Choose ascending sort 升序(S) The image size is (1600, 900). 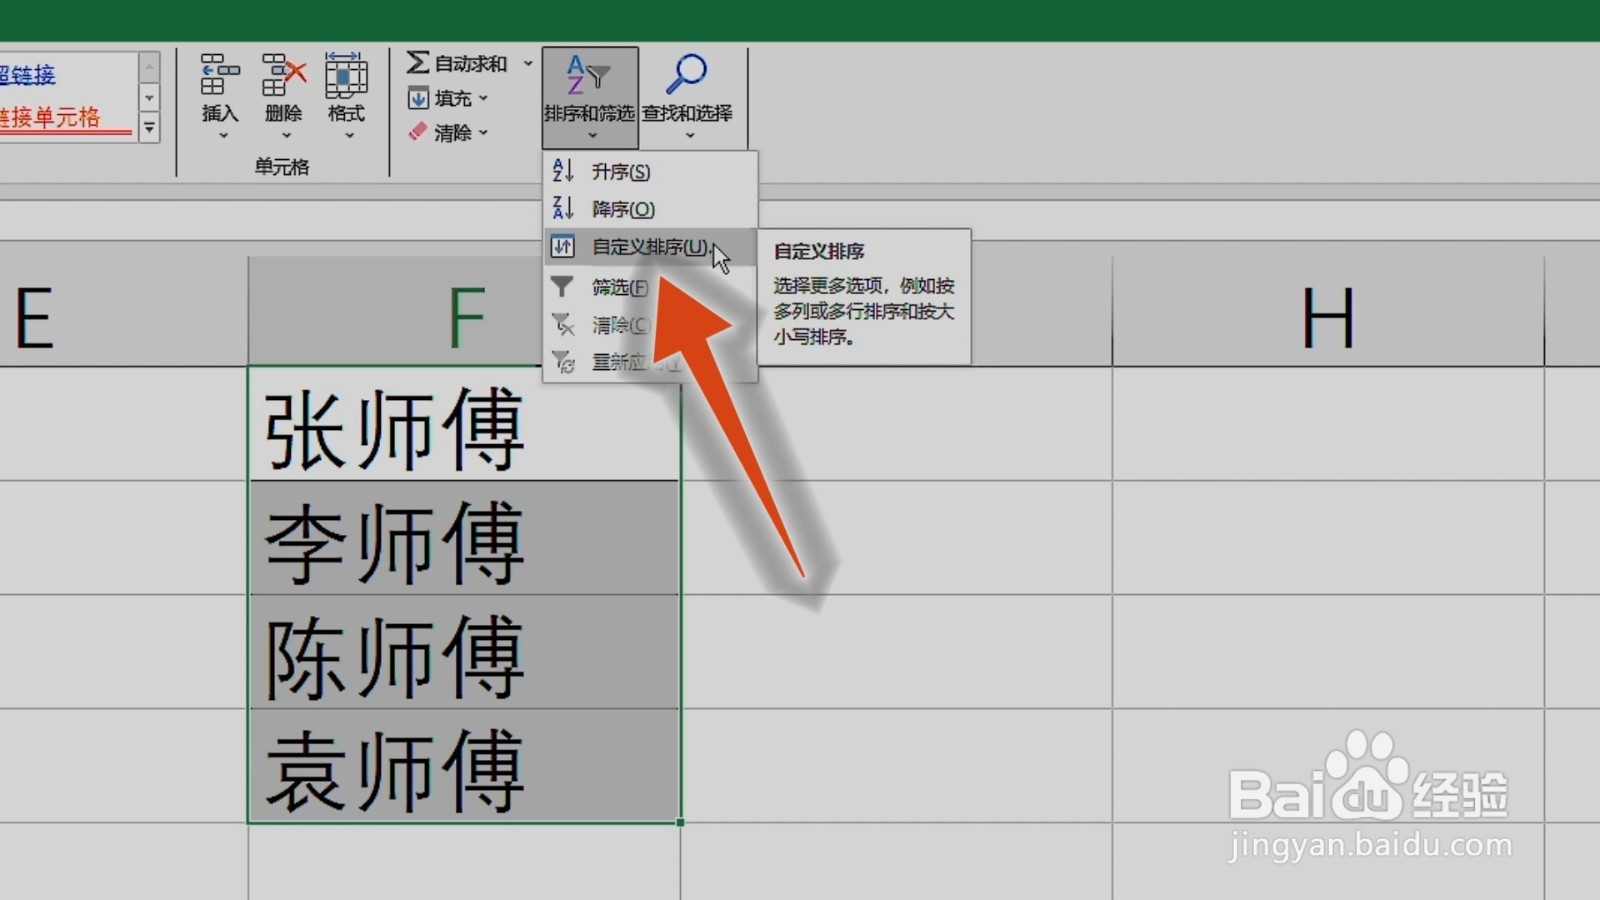tap(650, 172)
